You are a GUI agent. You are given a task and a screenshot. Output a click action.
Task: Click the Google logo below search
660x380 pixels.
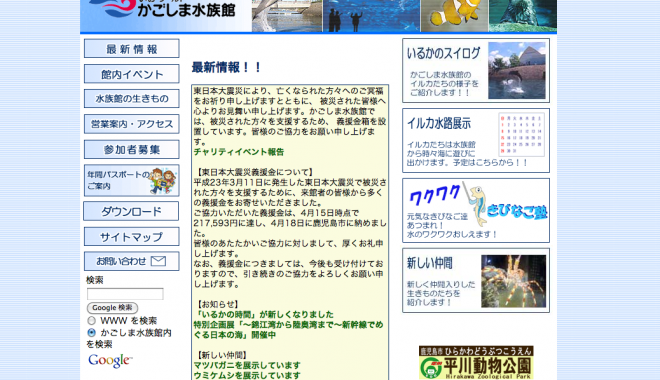click(110, 361)
